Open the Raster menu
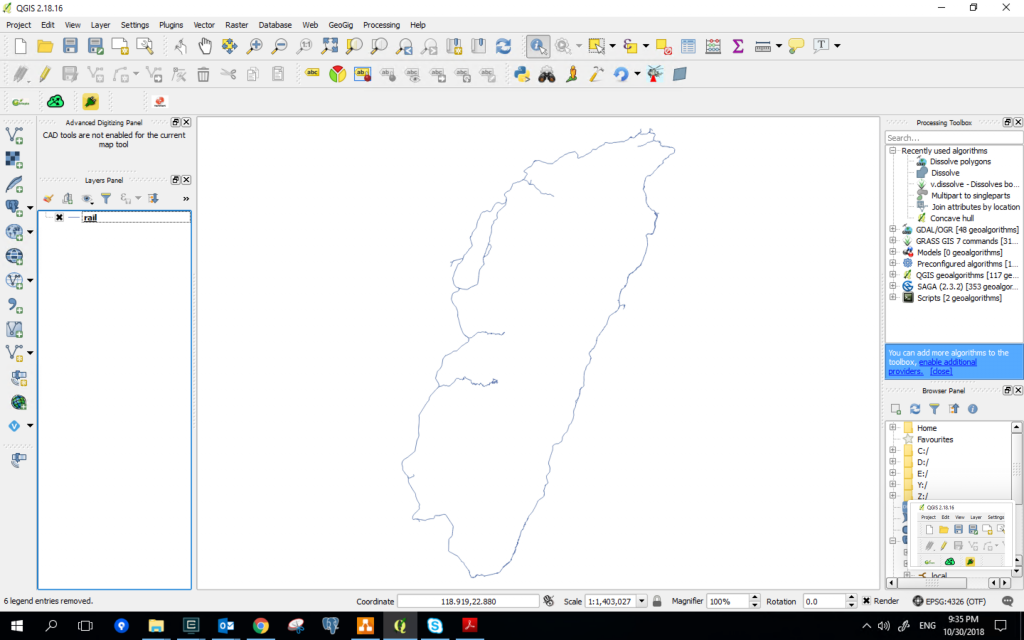The height and width of the screenshot is (640, 1024). click(236, 25)
